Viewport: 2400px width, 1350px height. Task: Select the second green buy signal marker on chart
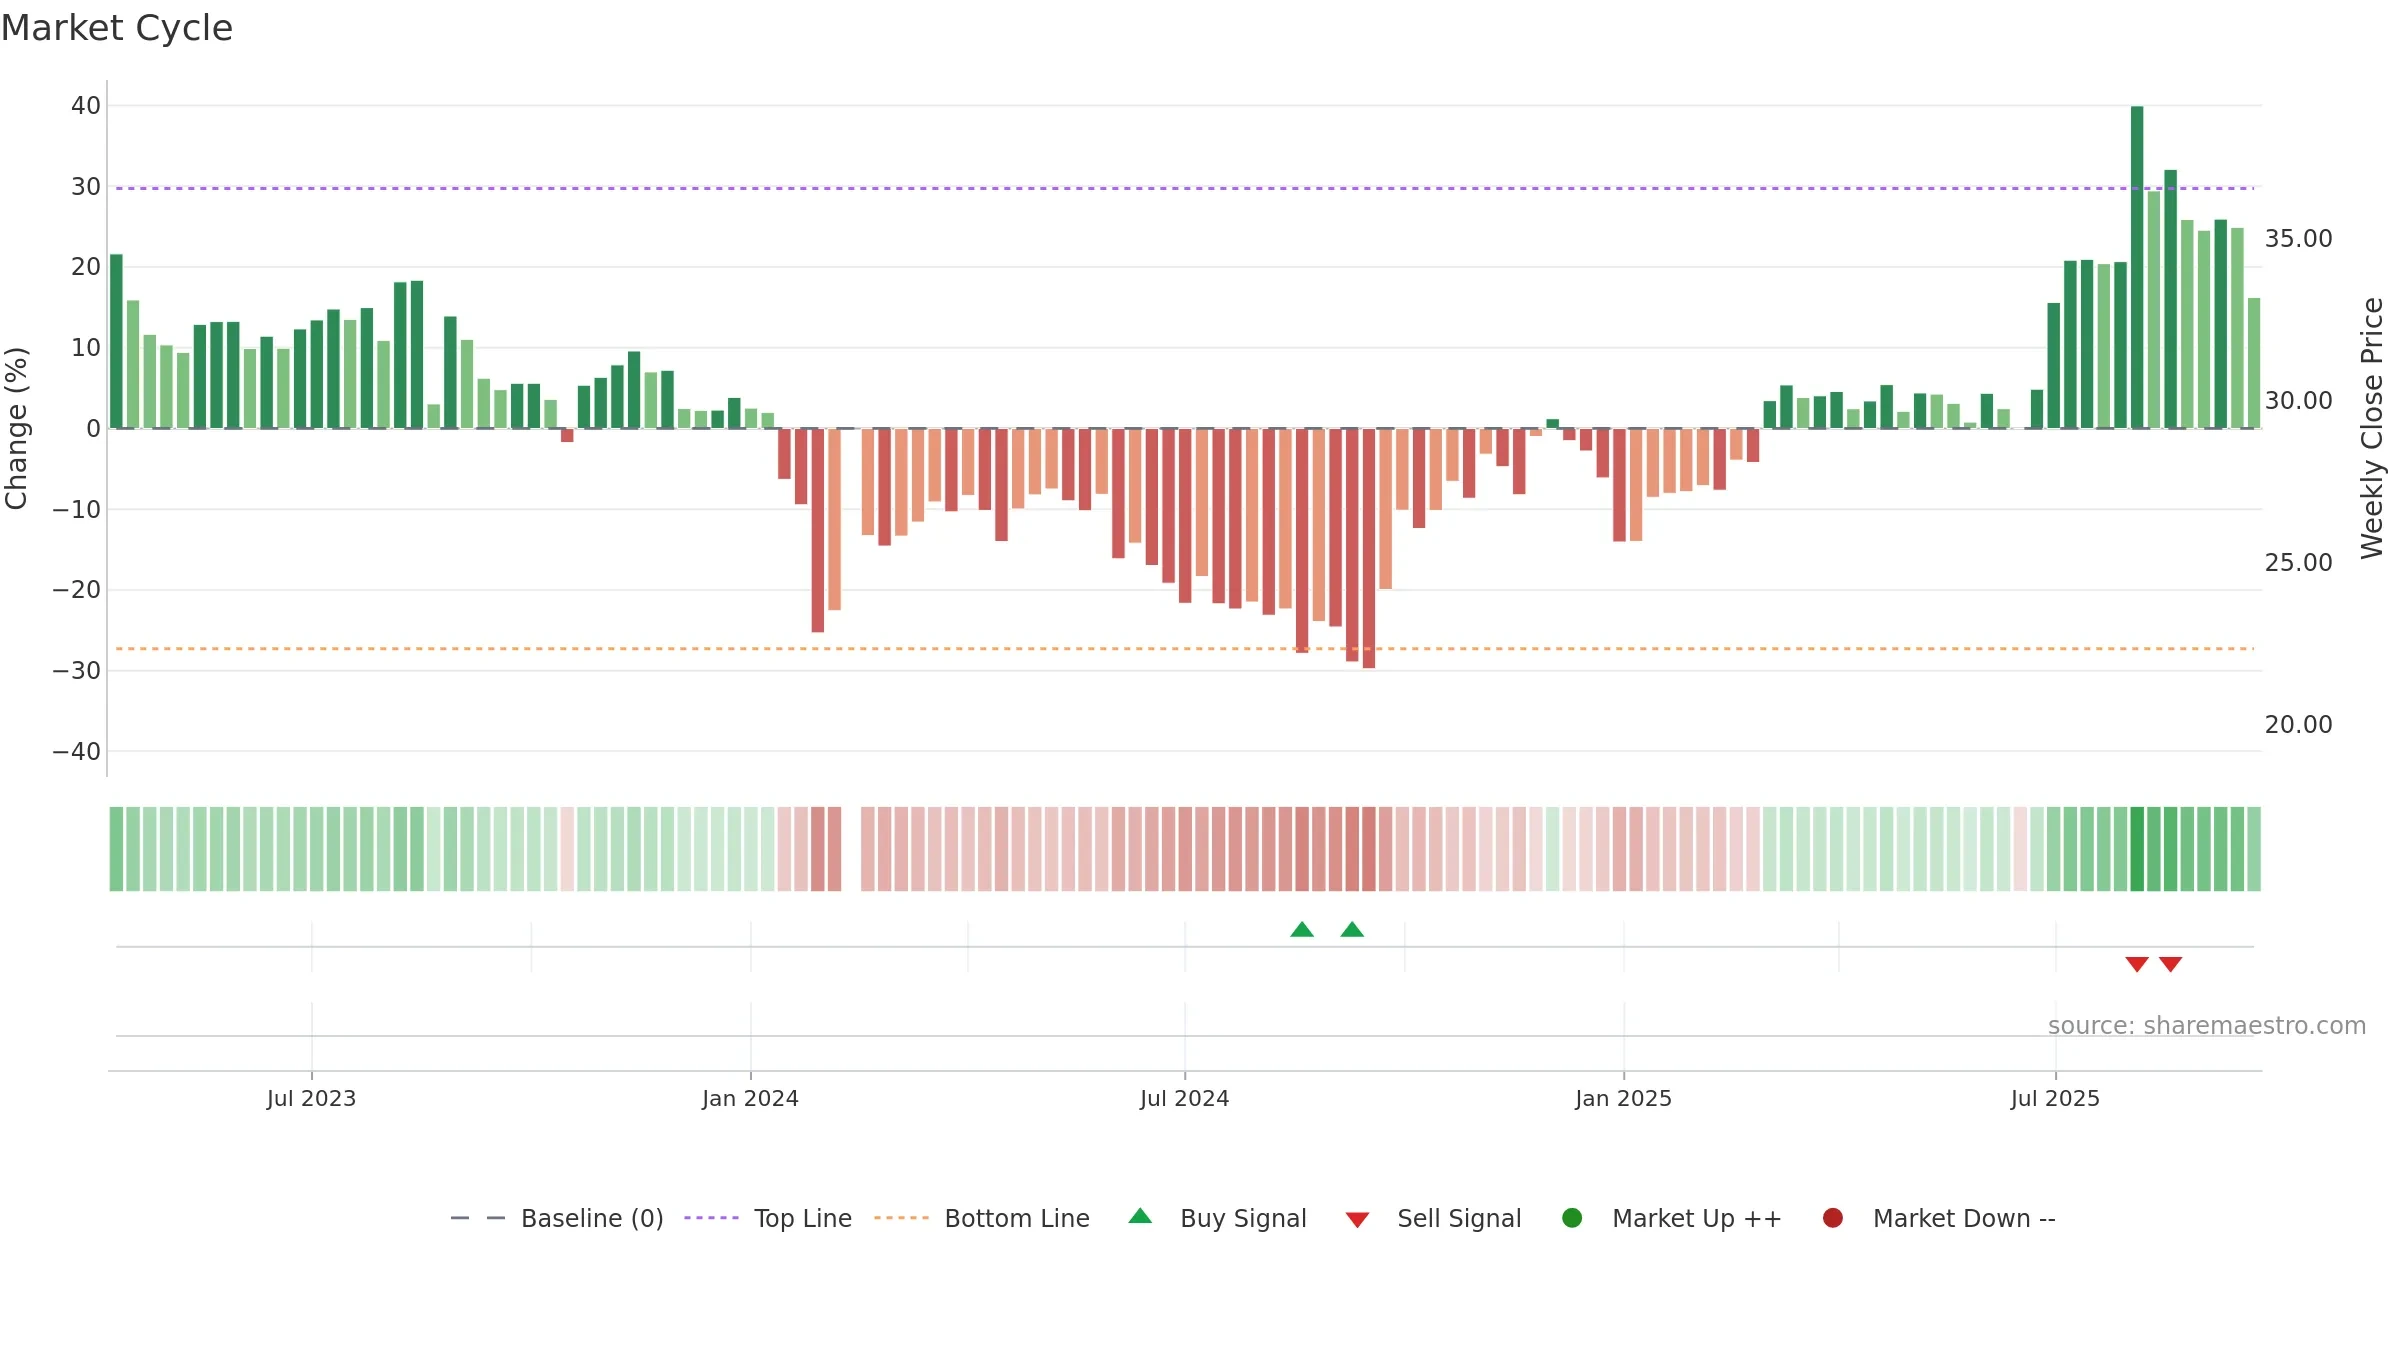coord(1352,930)
